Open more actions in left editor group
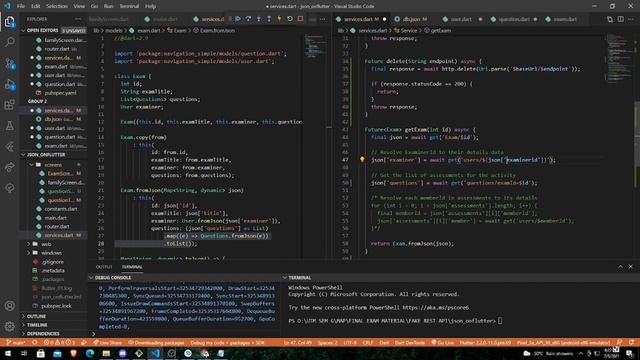640x360 pixels. (322, 19)
